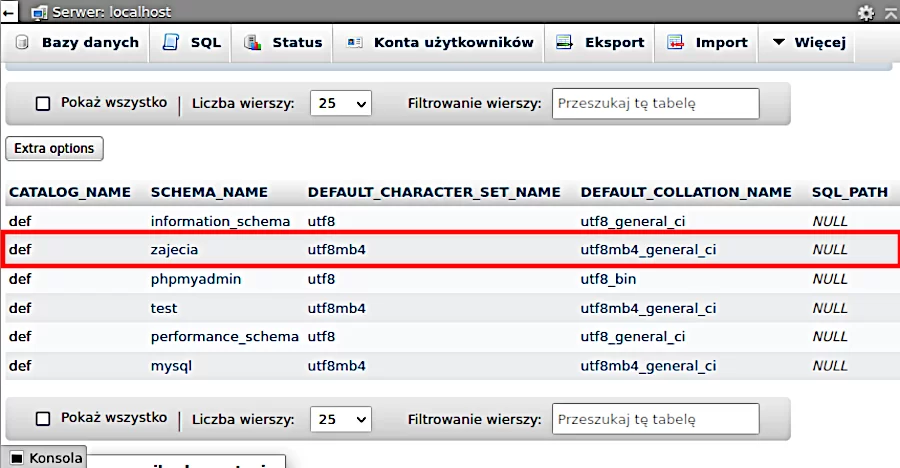
Task: Click the Konsola terminal icon
Action: pos(17,458)
